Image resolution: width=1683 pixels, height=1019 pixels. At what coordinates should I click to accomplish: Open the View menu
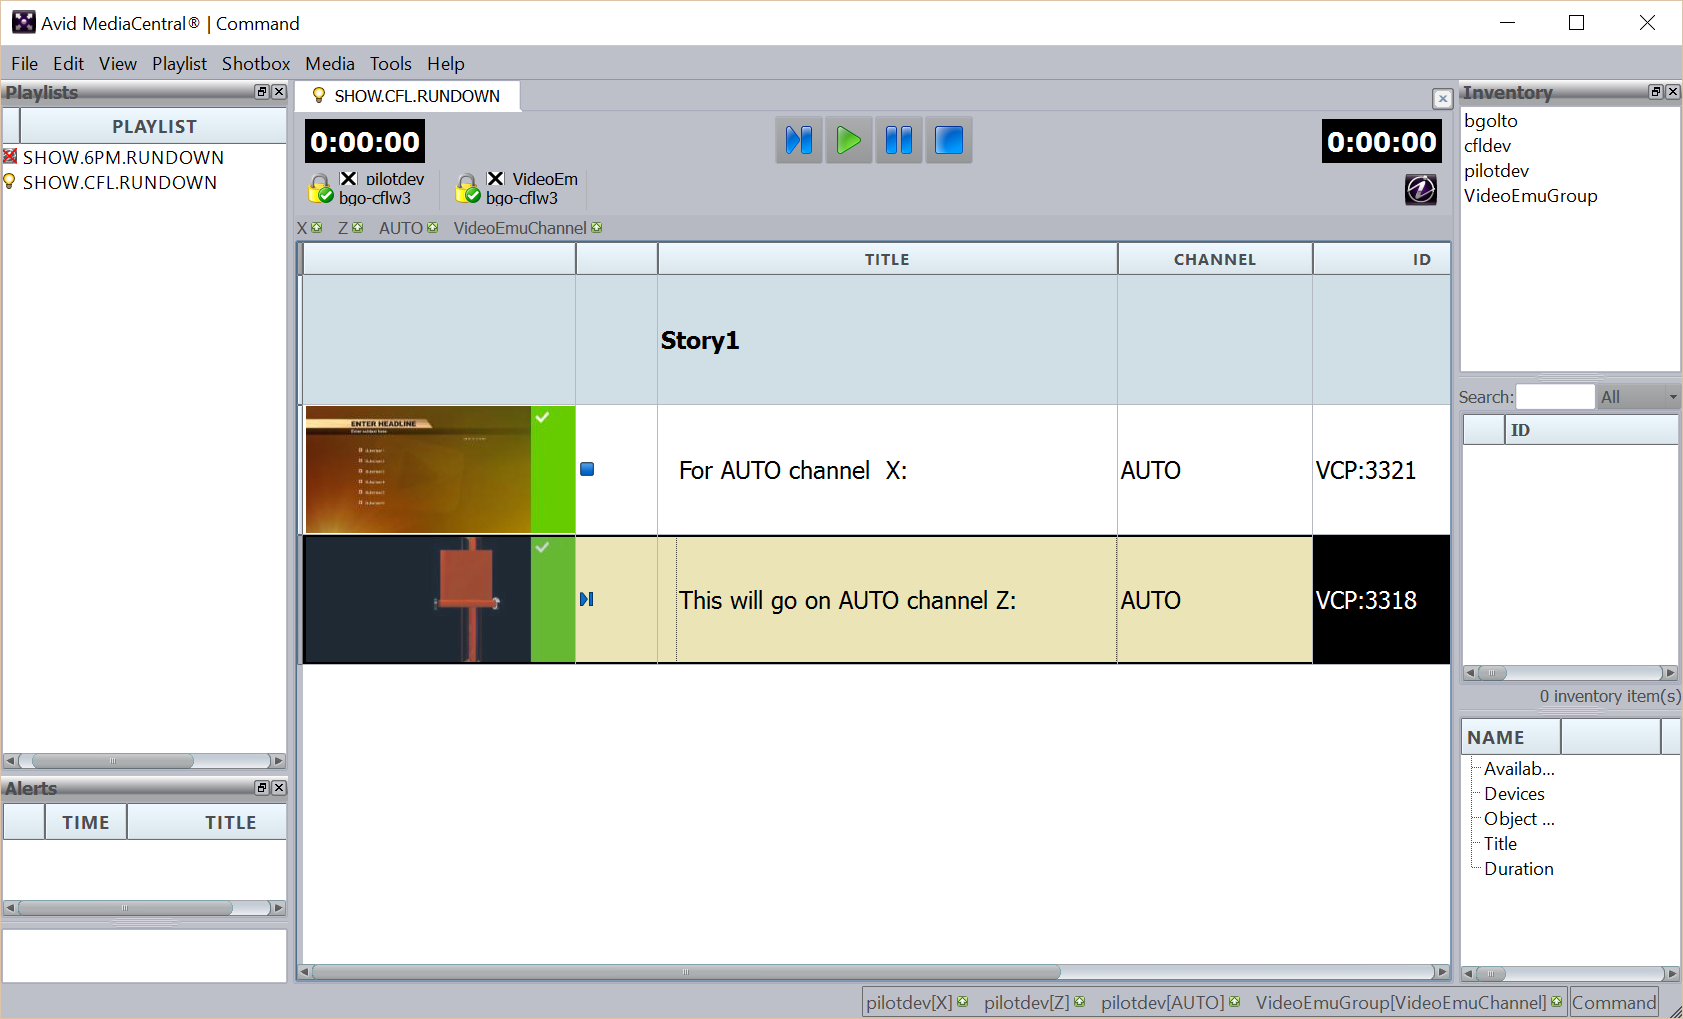tap(118, 63)
